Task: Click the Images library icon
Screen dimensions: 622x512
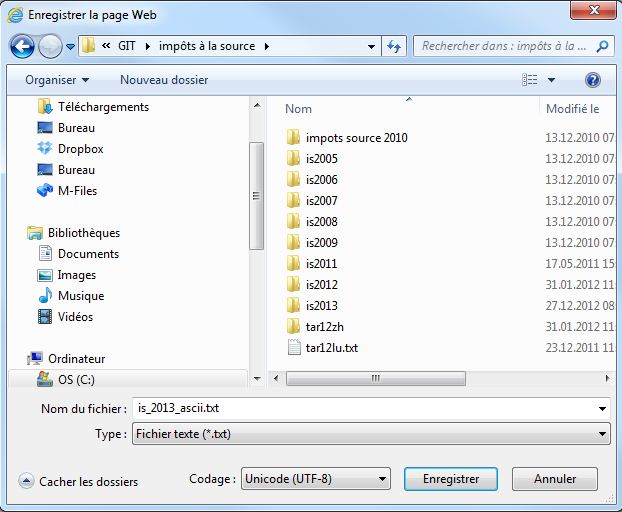Action: pyautogui.click(x=45, y=275)
